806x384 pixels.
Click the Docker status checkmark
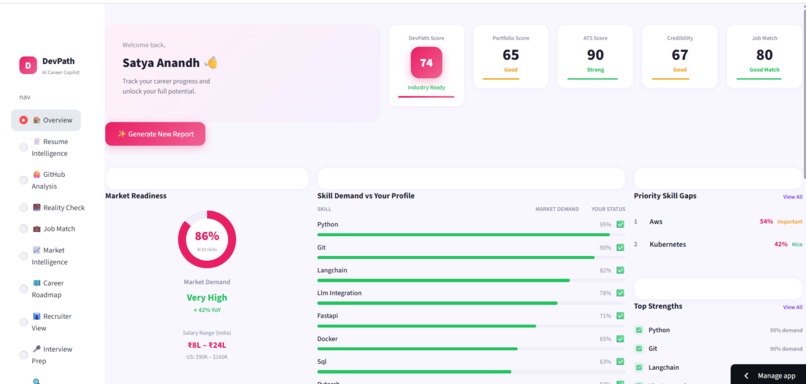[620, 339]
